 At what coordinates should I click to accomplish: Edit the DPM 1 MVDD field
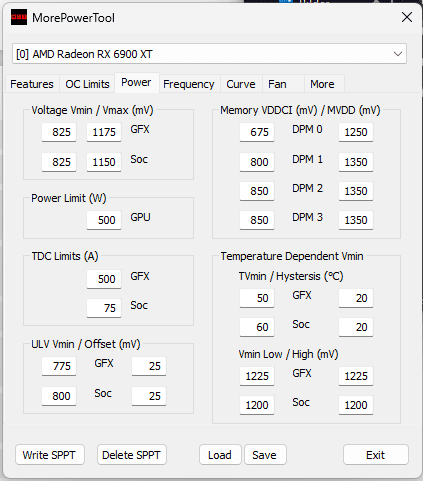click(356, 162)
